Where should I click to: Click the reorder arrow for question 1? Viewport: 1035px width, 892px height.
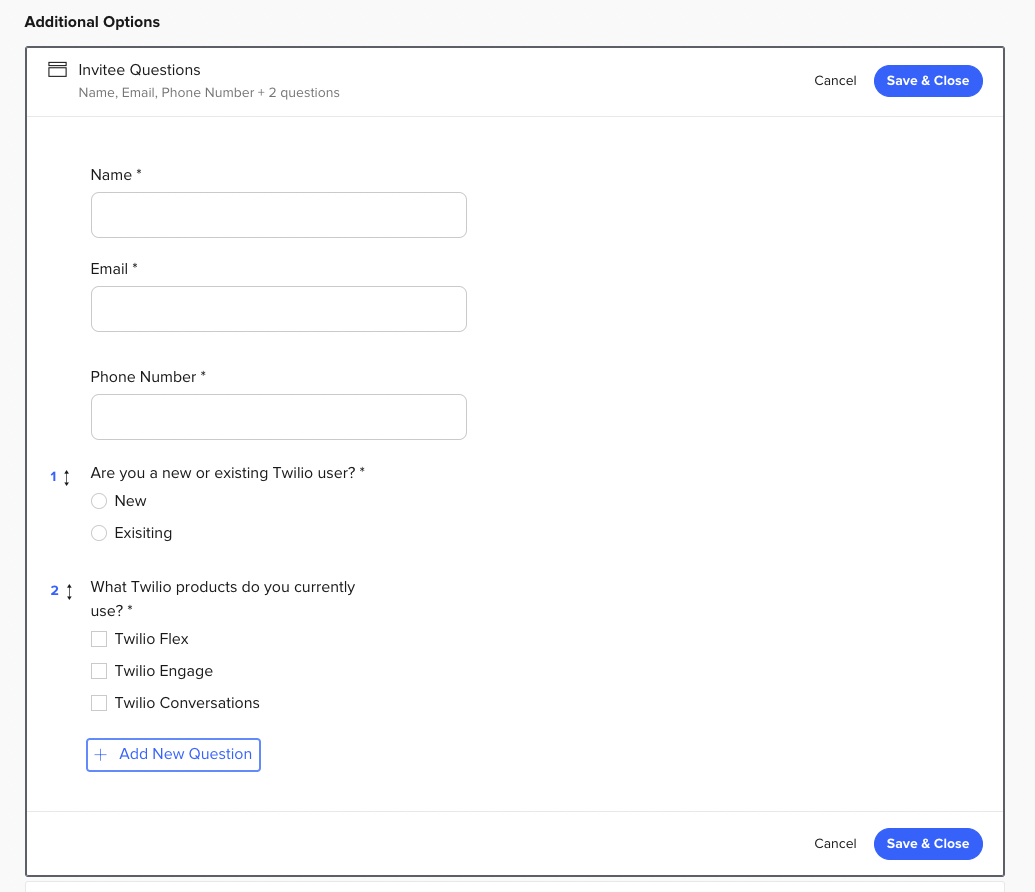67,477
